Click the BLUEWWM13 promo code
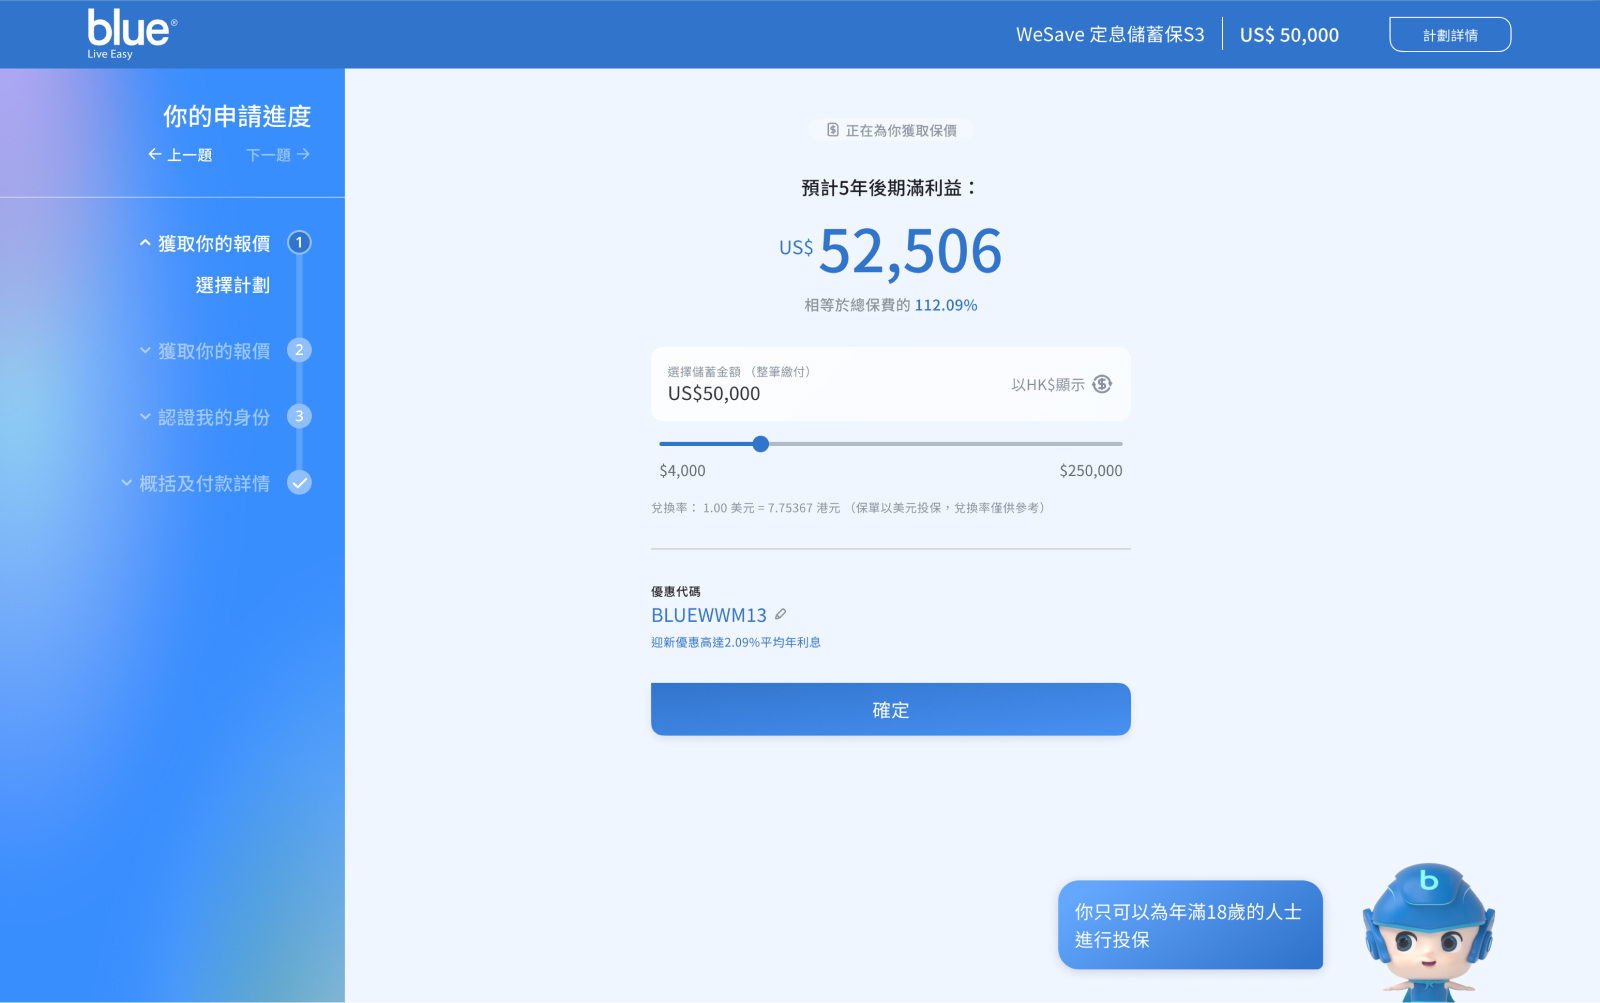The height and width of the screenshot is (1003, 1600). coord(709,615)
